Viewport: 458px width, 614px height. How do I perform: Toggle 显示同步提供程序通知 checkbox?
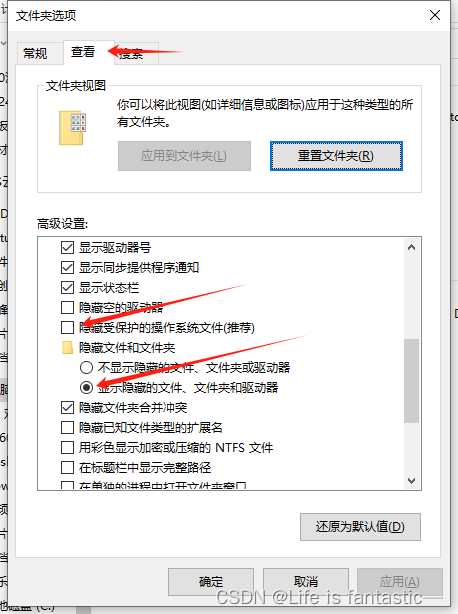(x=67, y=267)
